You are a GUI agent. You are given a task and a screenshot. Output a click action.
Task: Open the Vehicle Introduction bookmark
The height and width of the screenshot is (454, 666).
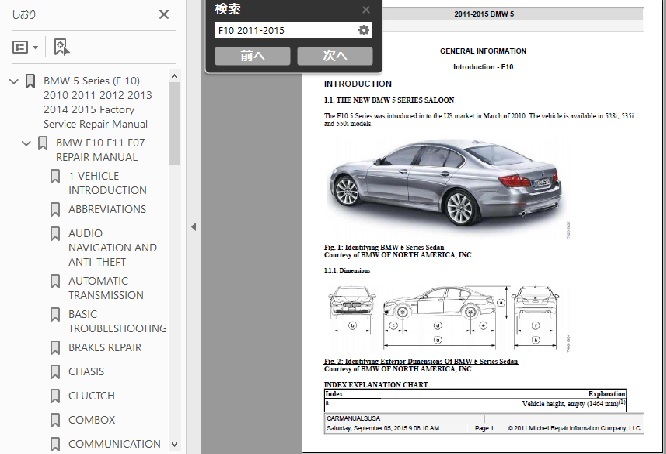tap(107, 182)
